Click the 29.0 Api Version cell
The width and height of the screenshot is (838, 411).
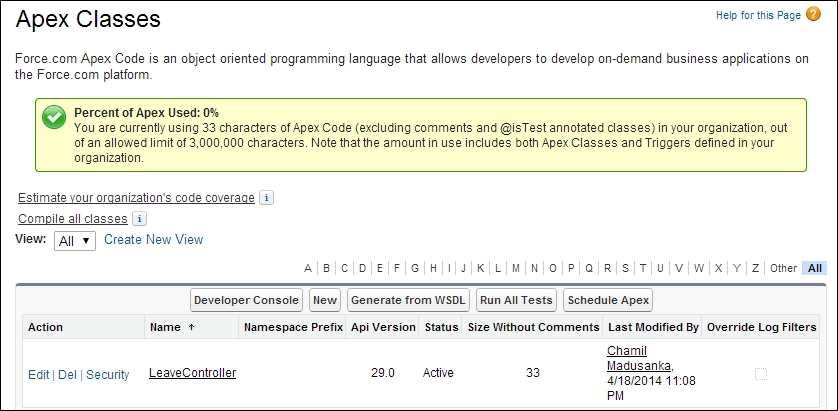[x=383, y=373]
